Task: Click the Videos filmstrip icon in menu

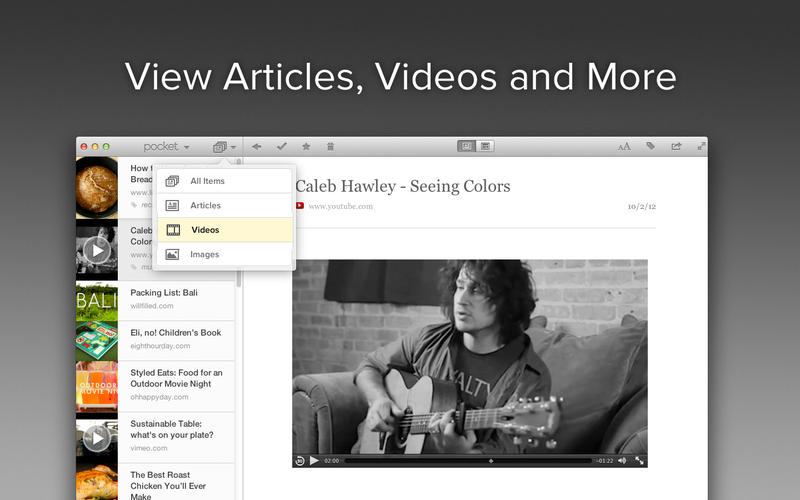Action: (173, 230)
